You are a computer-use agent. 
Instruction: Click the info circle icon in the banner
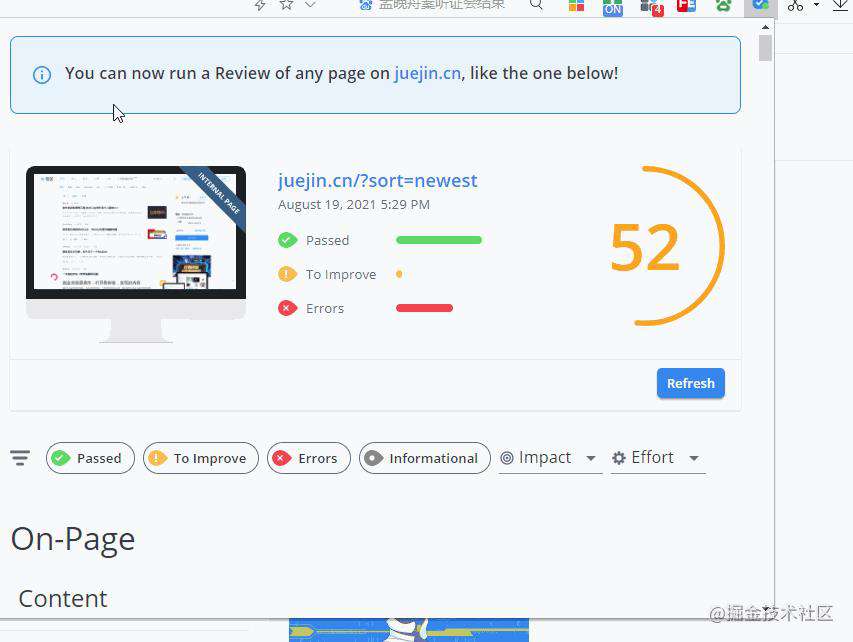42,75
